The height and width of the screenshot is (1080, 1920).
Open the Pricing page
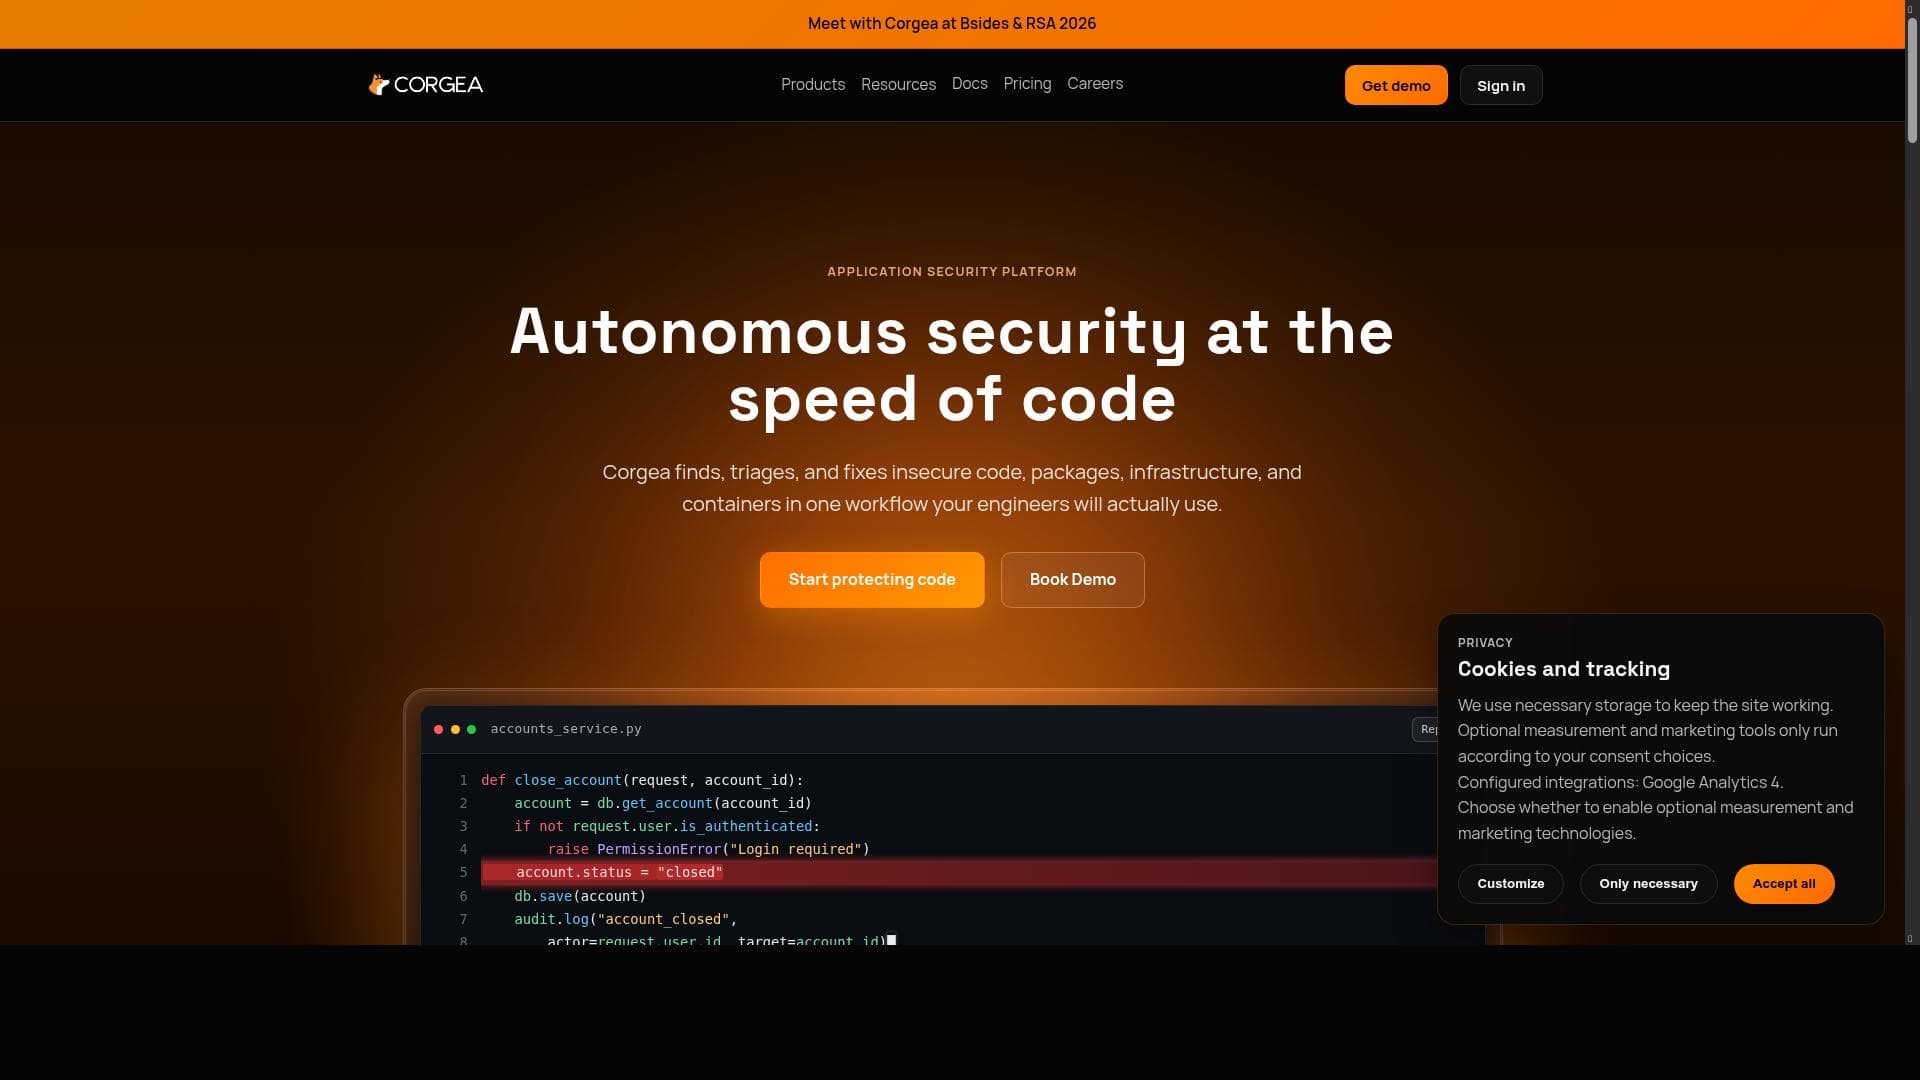tap(1027, 84)
